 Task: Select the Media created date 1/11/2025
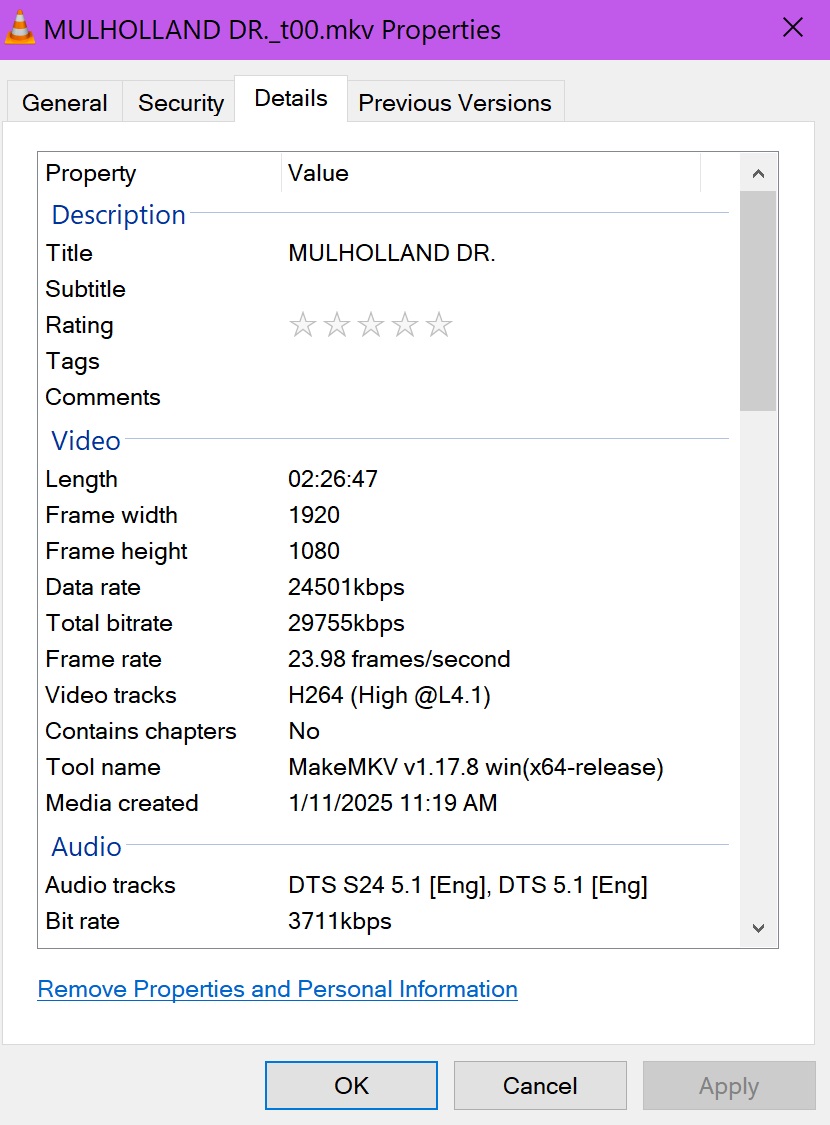[x=393, y=803]
